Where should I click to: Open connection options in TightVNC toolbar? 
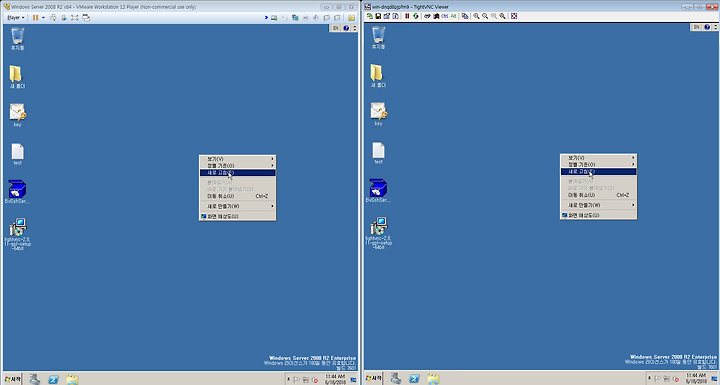click(387, 16)
